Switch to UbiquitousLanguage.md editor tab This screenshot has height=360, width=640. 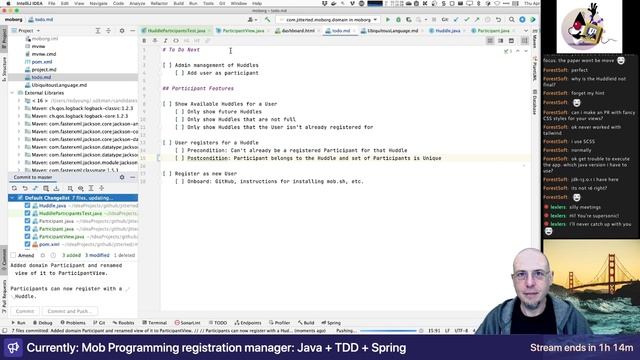click(x=392, y=31)
